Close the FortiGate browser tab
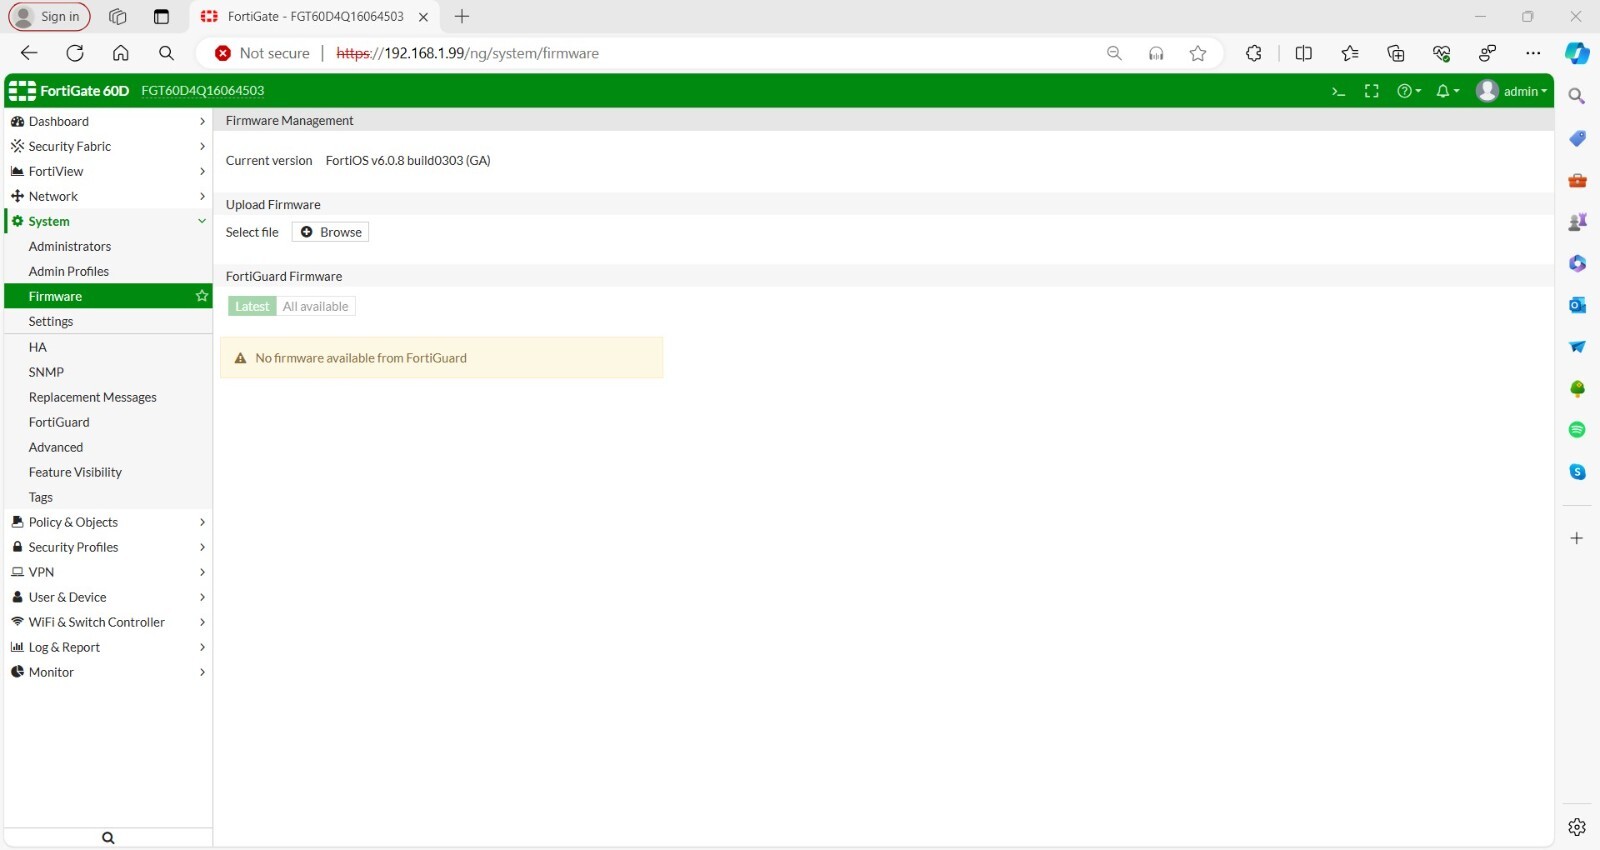The width and height of the screenshot is (1600, 850). pyautogui.click(x=424, y=17)
